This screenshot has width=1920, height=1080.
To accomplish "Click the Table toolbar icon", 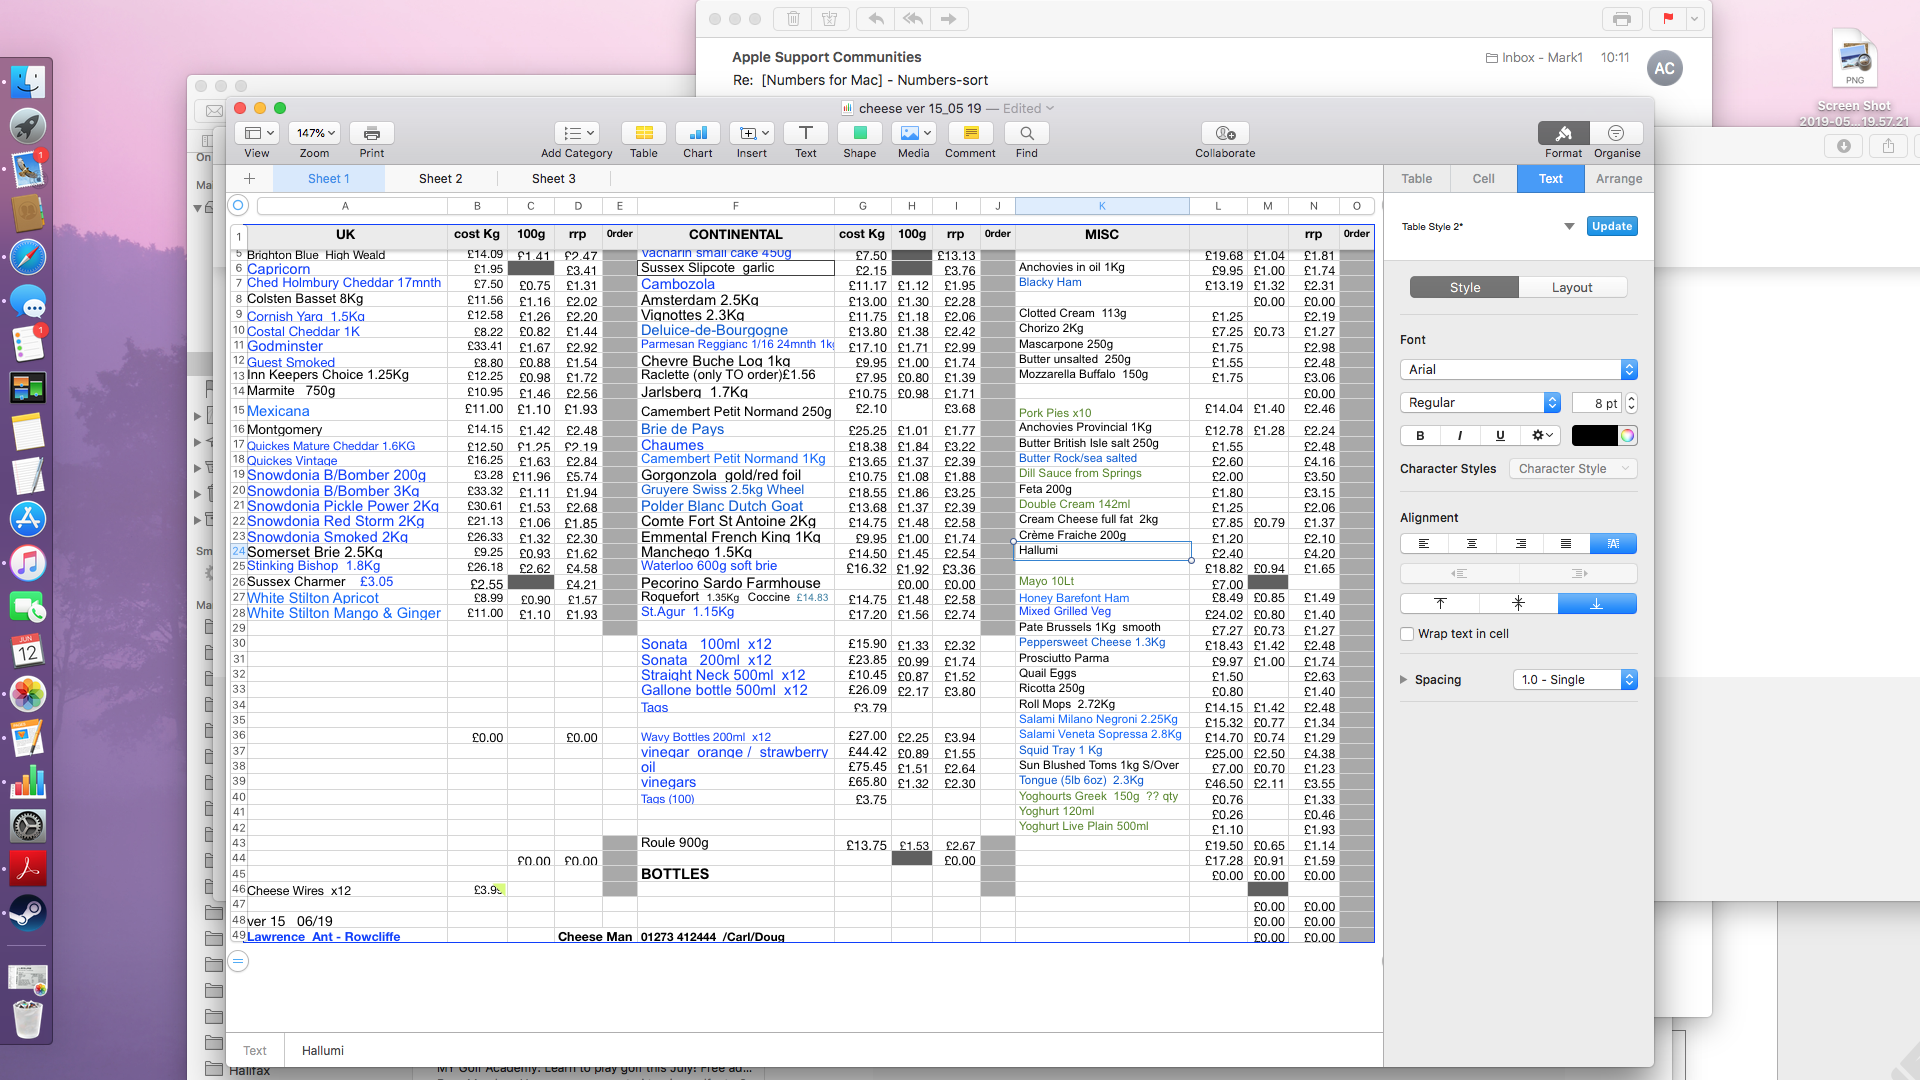I will tap(644, 133).
